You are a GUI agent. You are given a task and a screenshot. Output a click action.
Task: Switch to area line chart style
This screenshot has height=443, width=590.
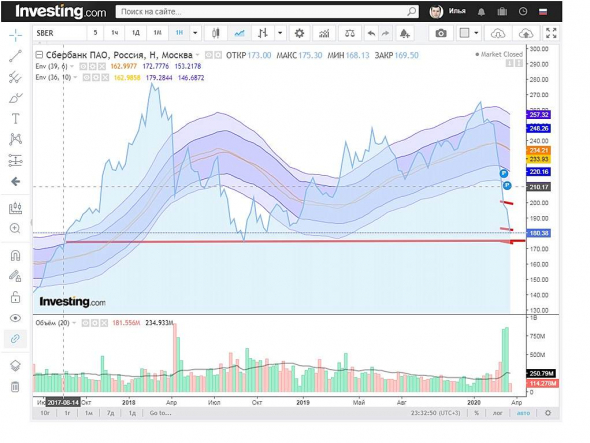click(x=239, y=33)
